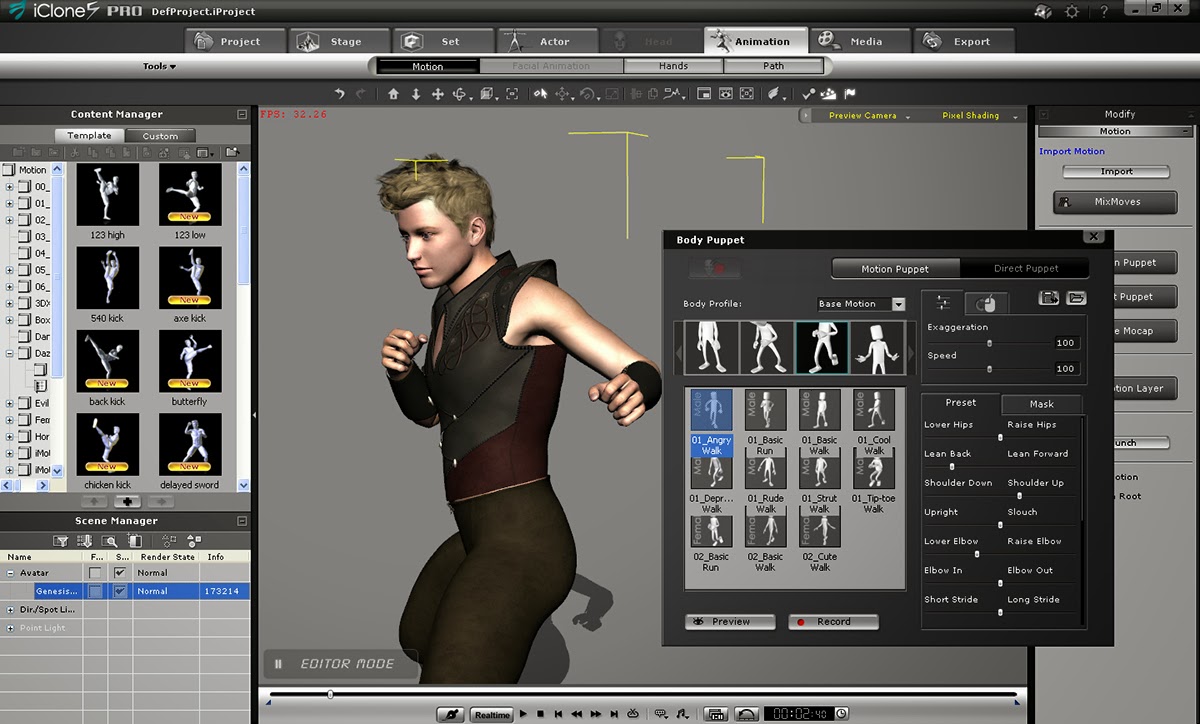Image resolution: width=1200 pixels, height=724 pixels.
Task: Open the Preview Camera dropdown
Action: (866, 115)
